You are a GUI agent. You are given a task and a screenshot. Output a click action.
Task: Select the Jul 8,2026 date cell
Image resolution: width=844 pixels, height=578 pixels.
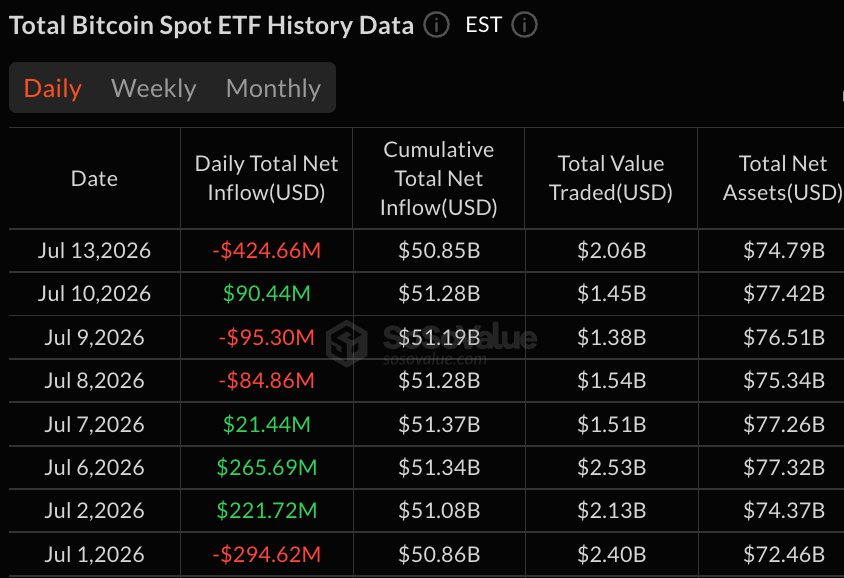pos(94,381)
